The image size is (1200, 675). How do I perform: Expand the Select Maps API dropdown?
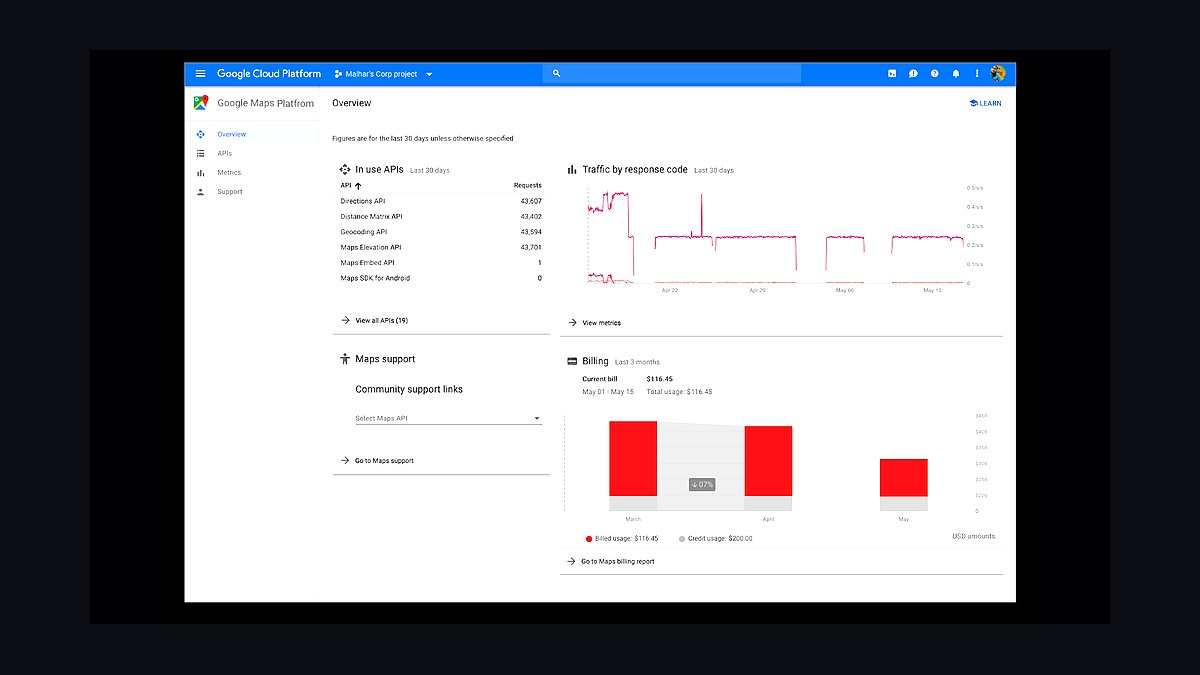[x=448, y=419]
